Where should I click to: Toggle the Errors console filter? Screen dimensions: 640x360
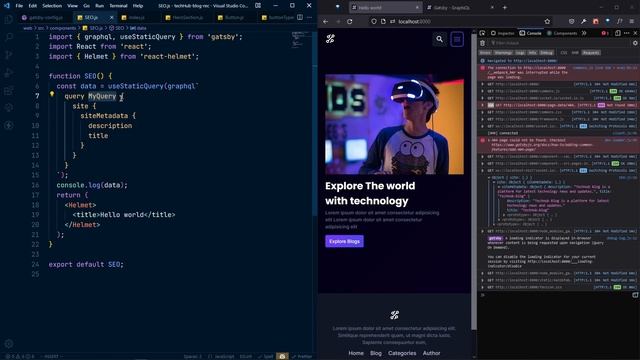pyautogui.click(x=485, y=53)
